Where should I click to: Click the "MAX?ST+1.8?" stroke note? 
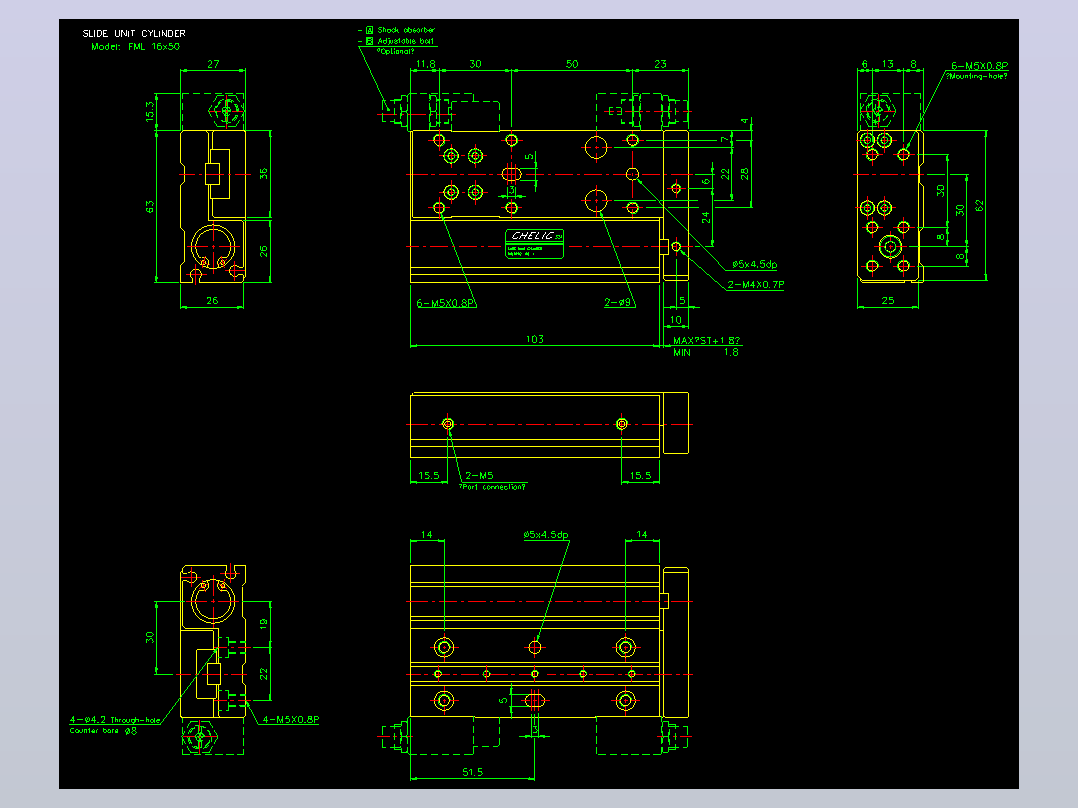click(706, 340)
